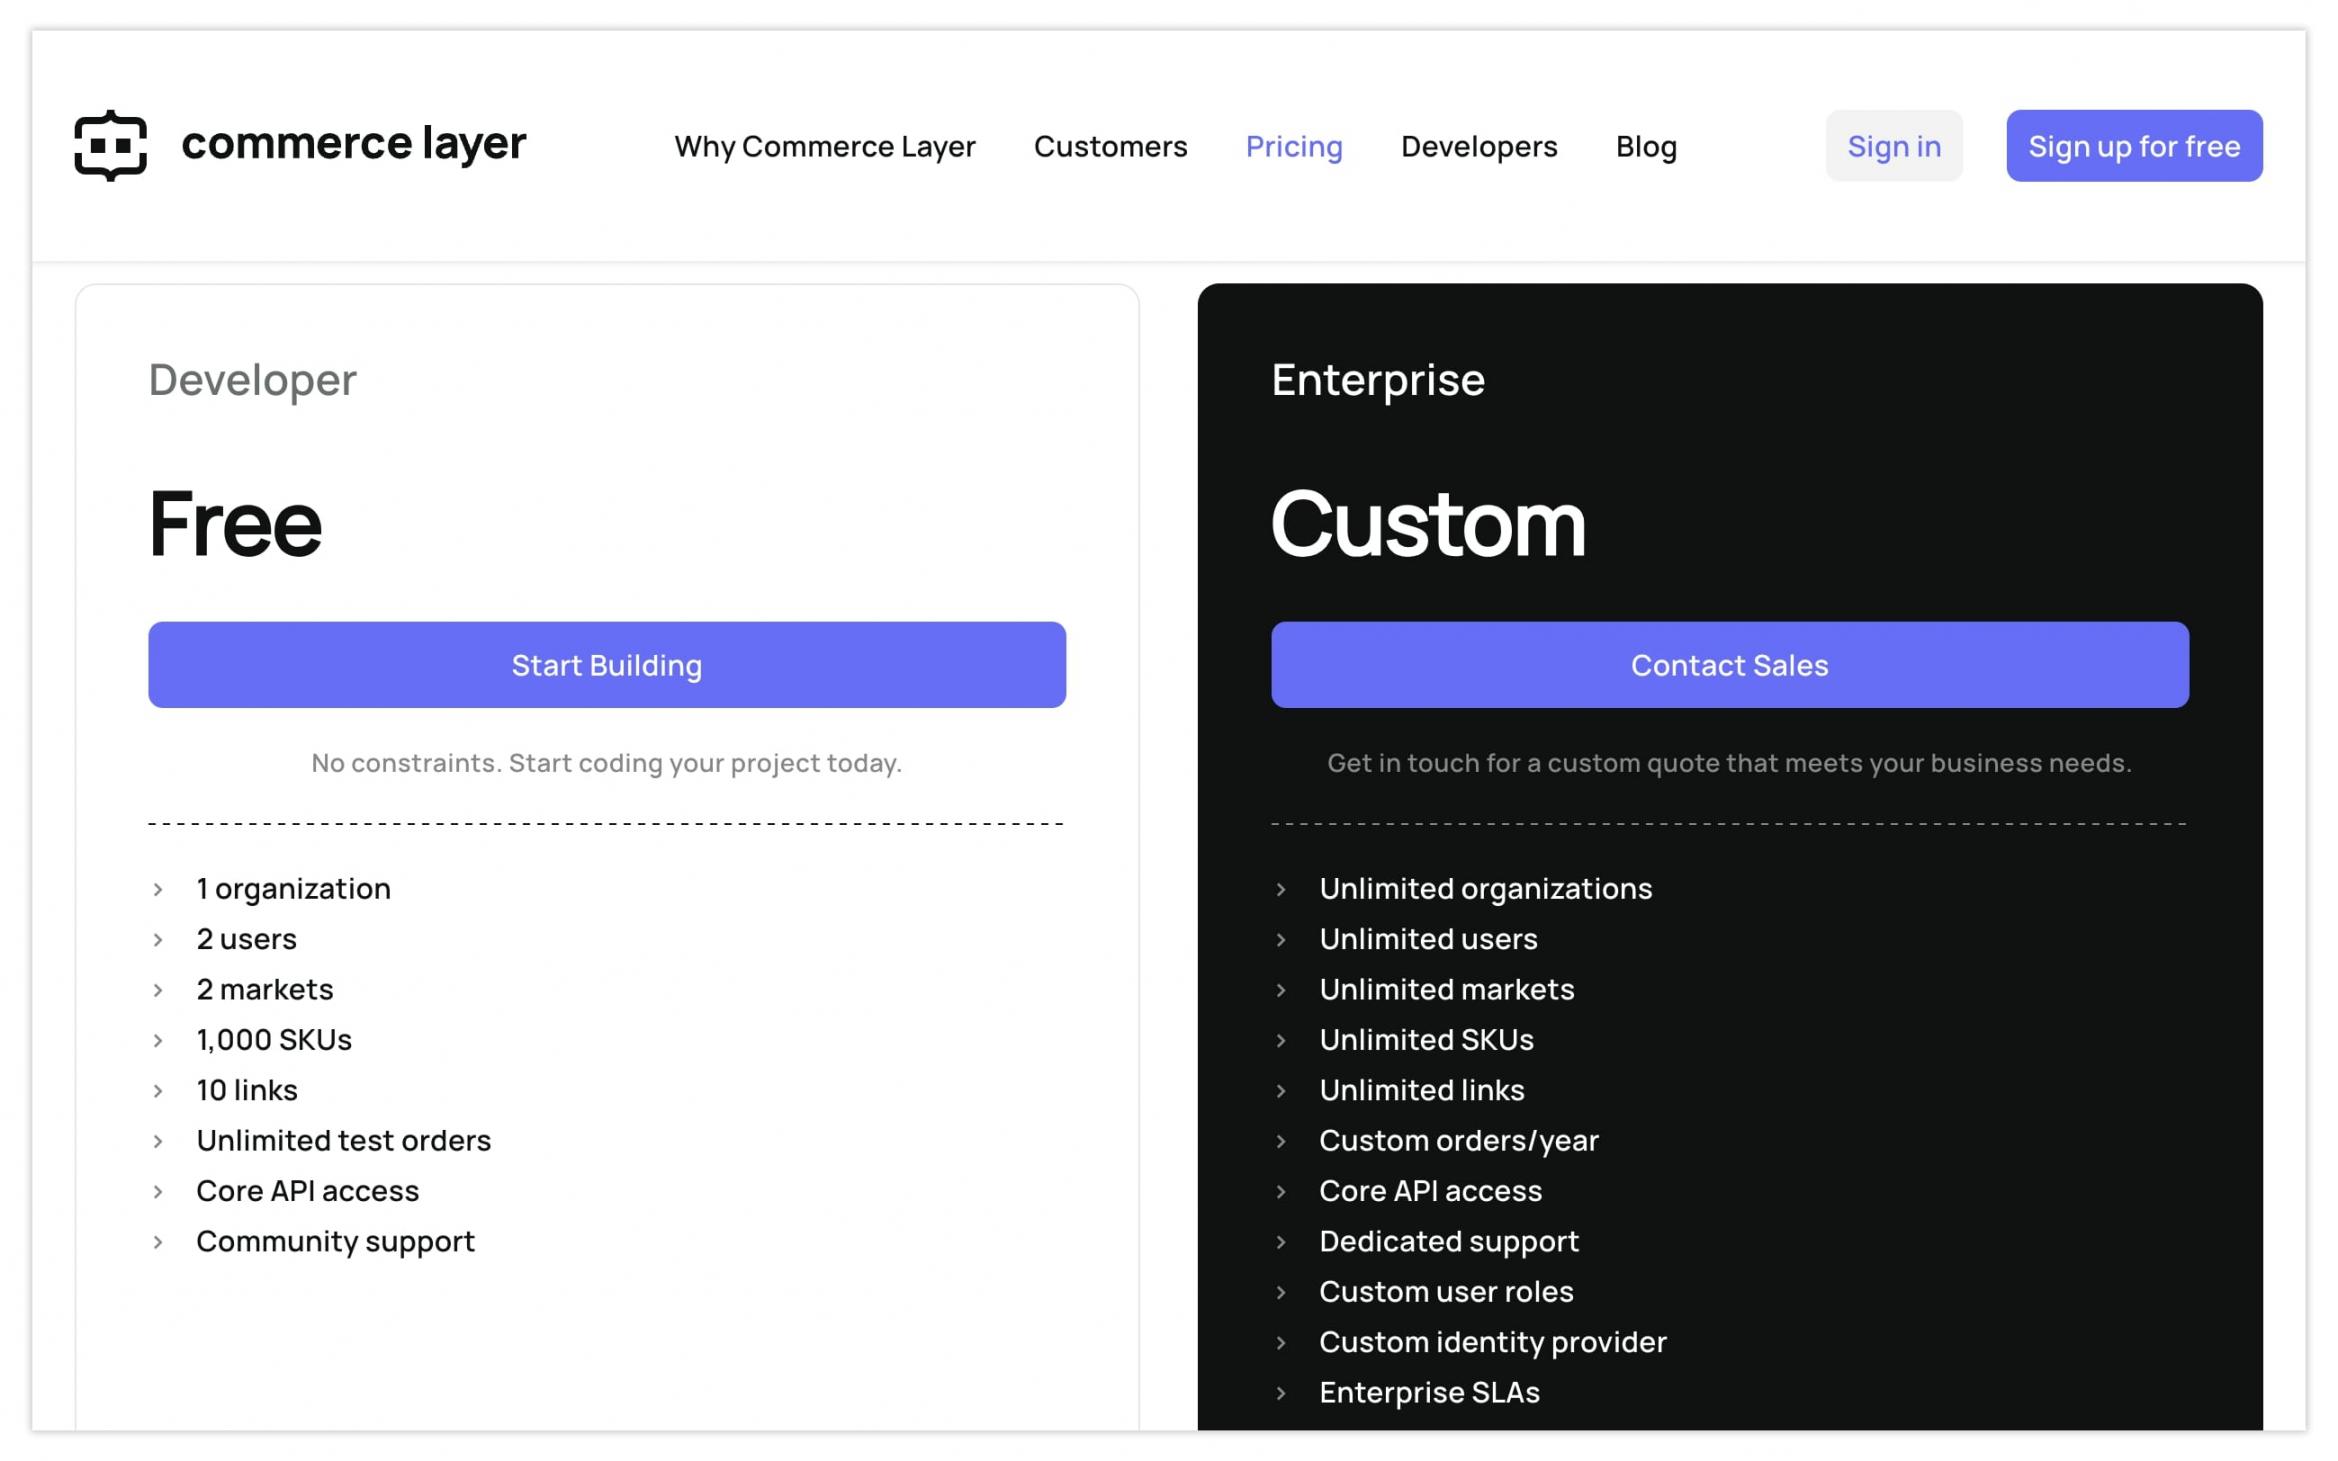Click the 'Unlimited markets' text
The height and width of the screenshot is (1461, 2338).
[1447, 989]
